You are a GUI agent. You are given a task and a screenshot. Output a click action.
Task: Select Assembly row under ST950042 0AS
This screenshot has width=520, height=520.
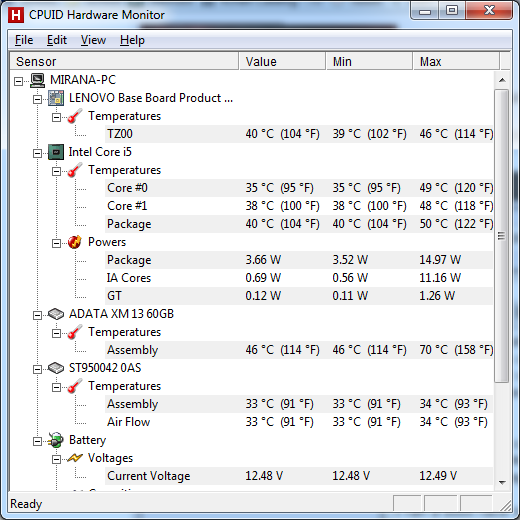coord(299,404)
